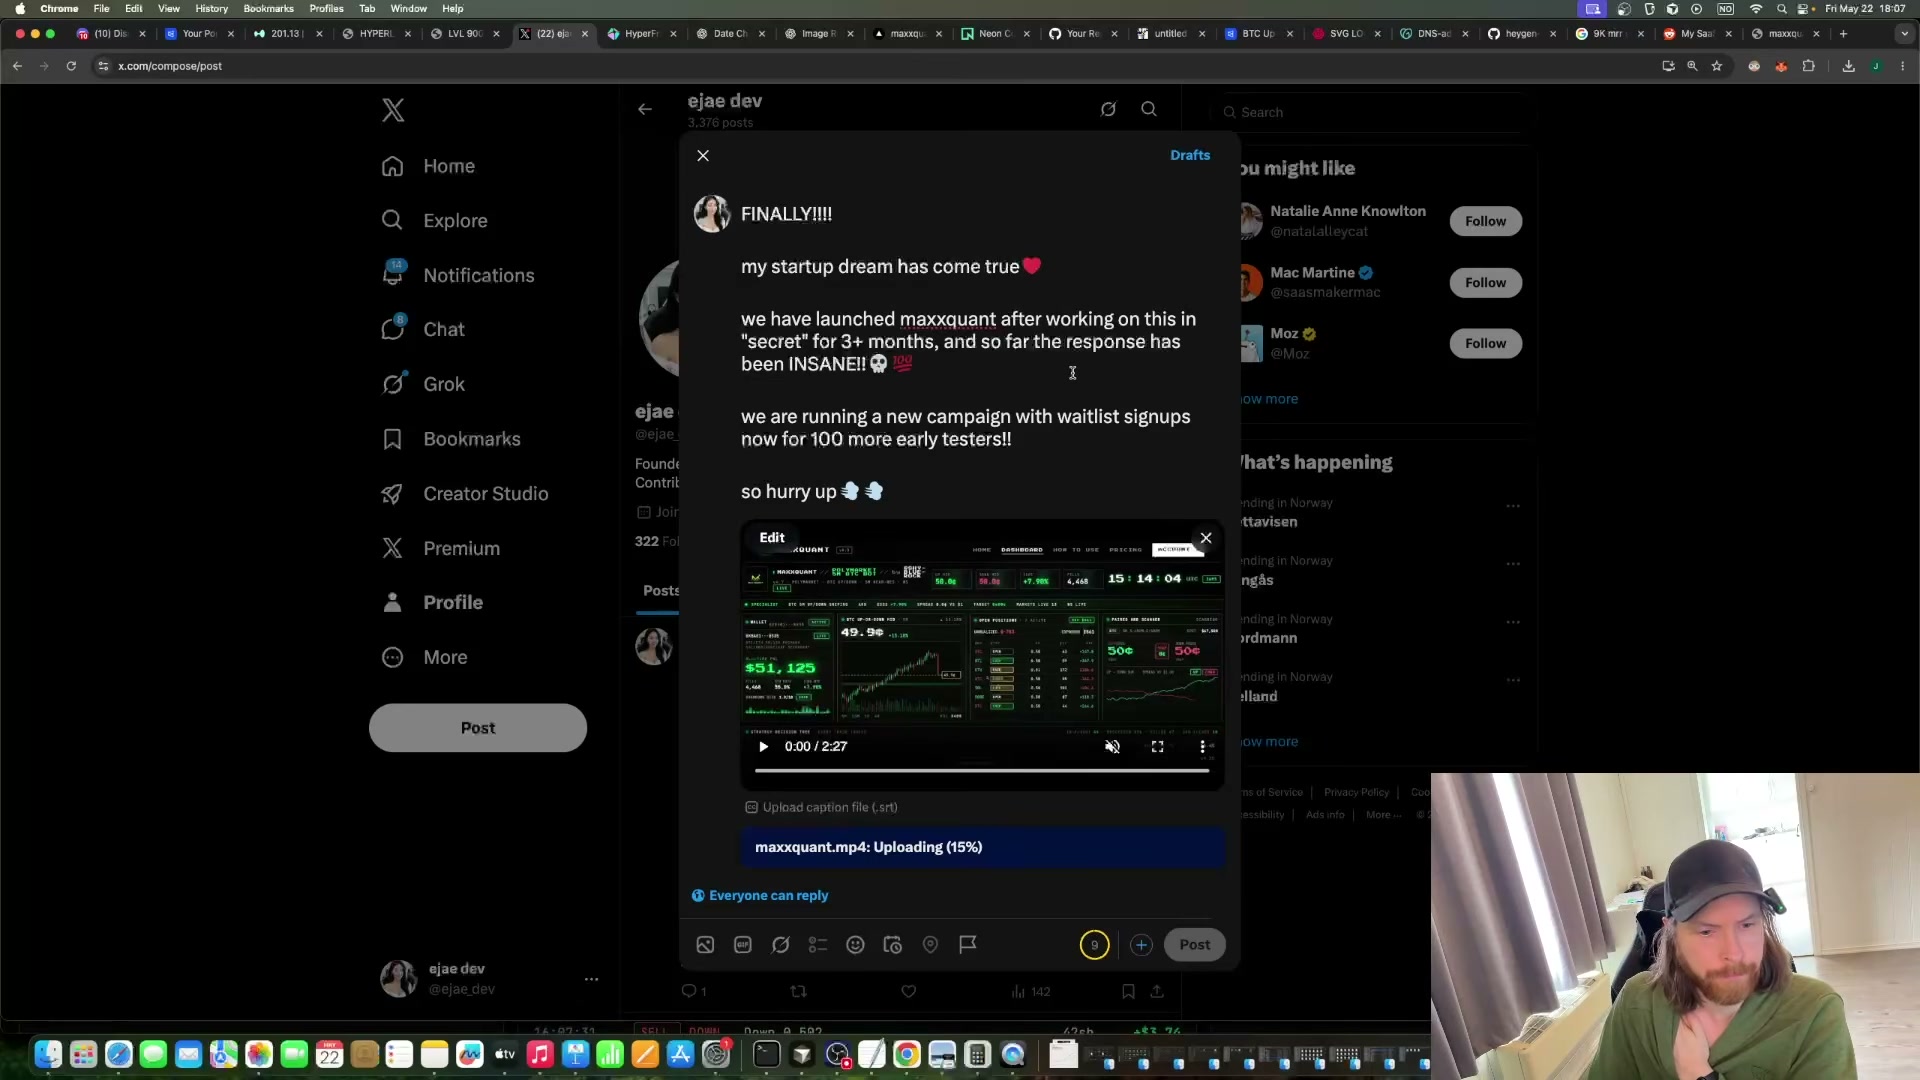Open new browser tab
This screenshot has height=1080, width=1920.
pyautogui.click(x=1843, y=33)
